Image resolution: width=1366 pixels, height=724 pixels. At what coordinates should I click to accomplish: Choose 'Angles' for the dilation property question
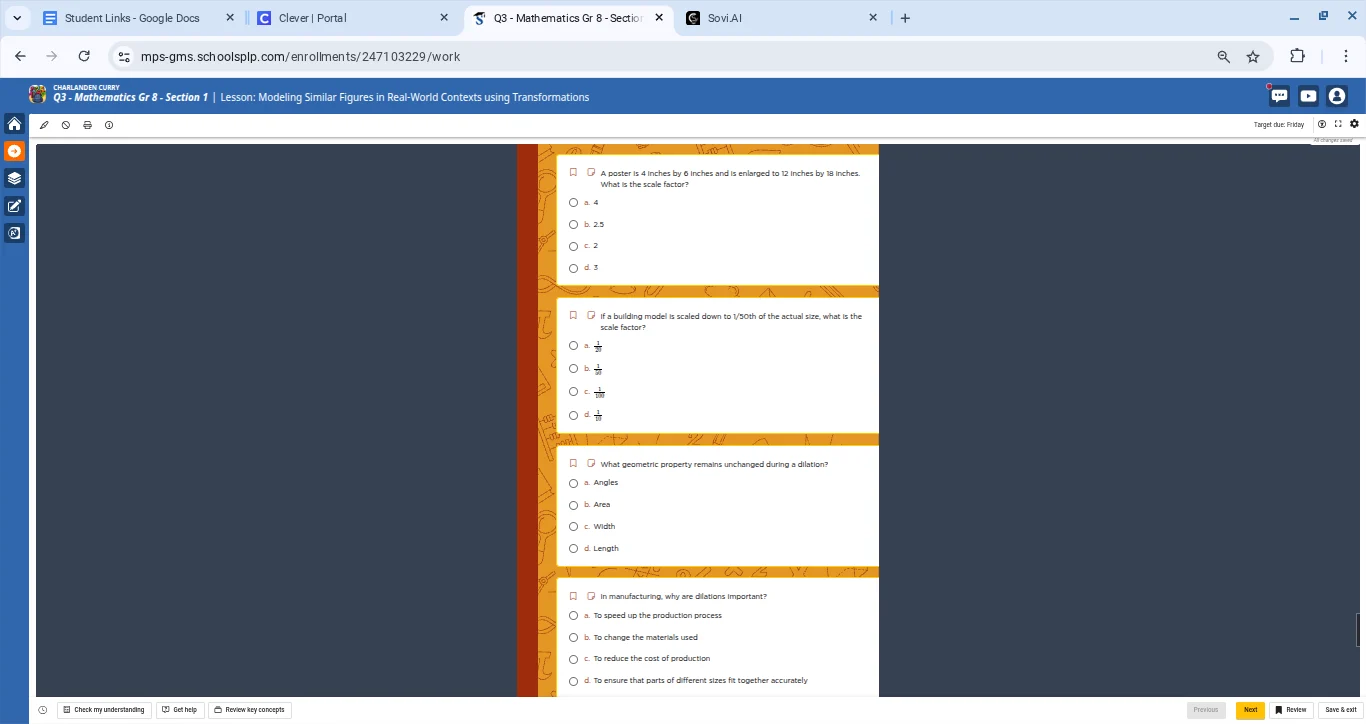[574, 483]
